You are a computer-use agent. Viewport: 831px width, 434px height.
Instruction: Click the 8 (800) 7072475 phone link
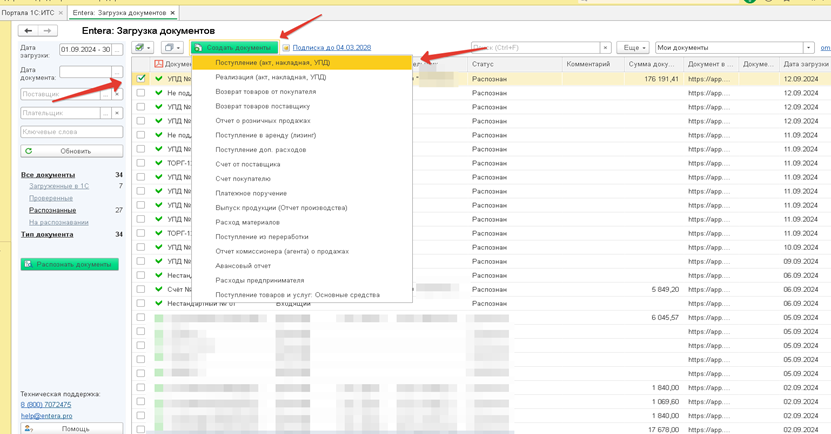coord(46,404)
